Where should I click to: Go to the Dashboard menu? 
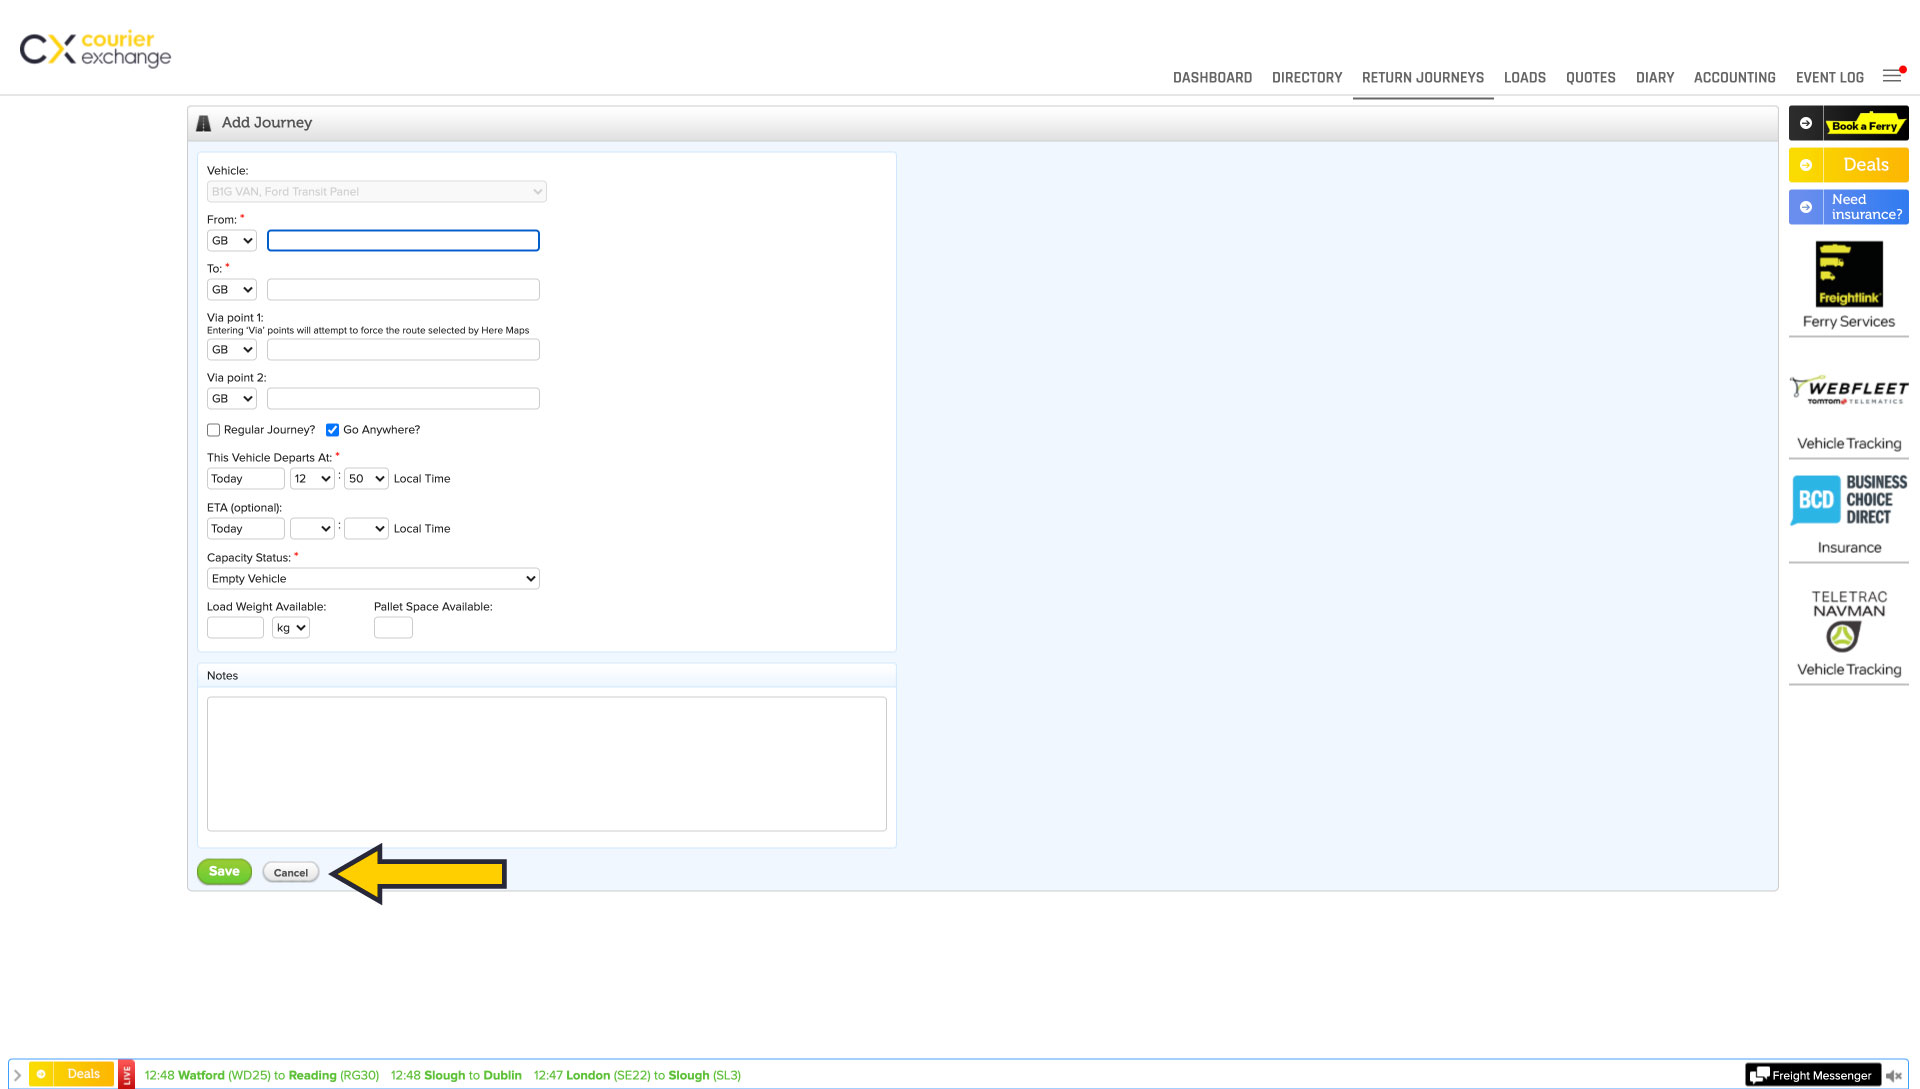[x=1212, y=77]
